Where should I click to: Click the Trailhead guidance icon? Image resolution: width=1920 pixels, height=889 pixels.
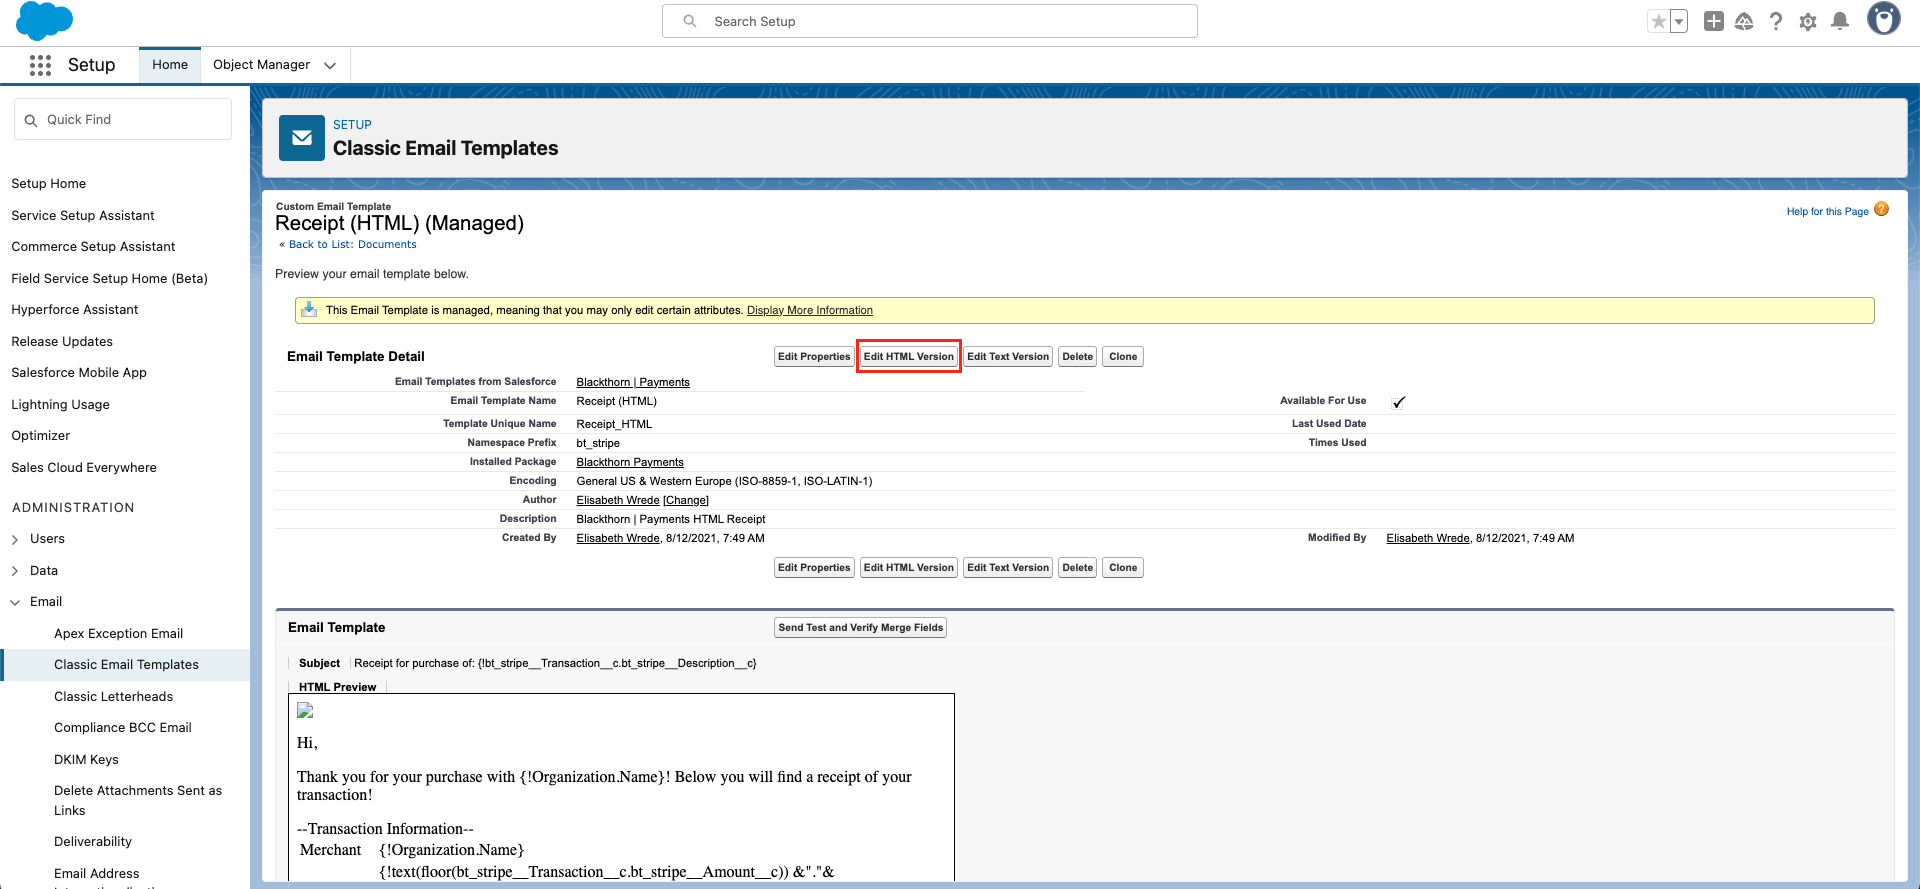pyautogui.click(x=1744, y=21)
